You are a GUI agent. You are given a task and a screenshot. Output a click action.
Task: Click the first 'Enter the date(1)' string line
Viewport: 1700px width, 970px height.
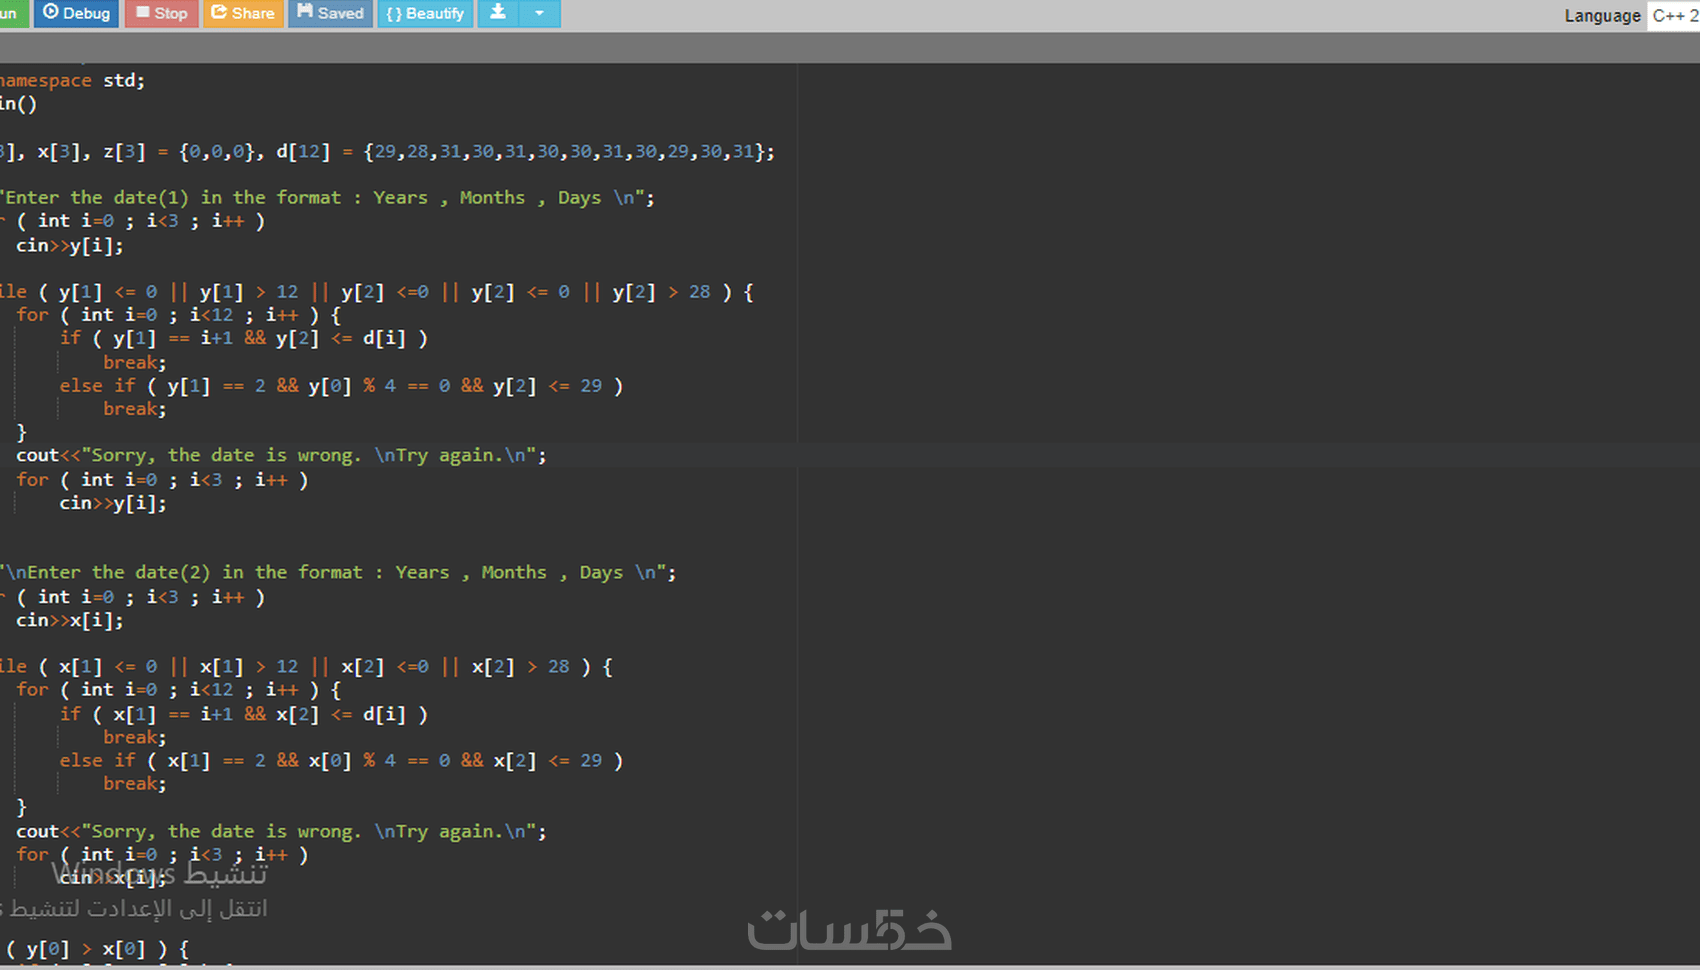pos(327,198)
